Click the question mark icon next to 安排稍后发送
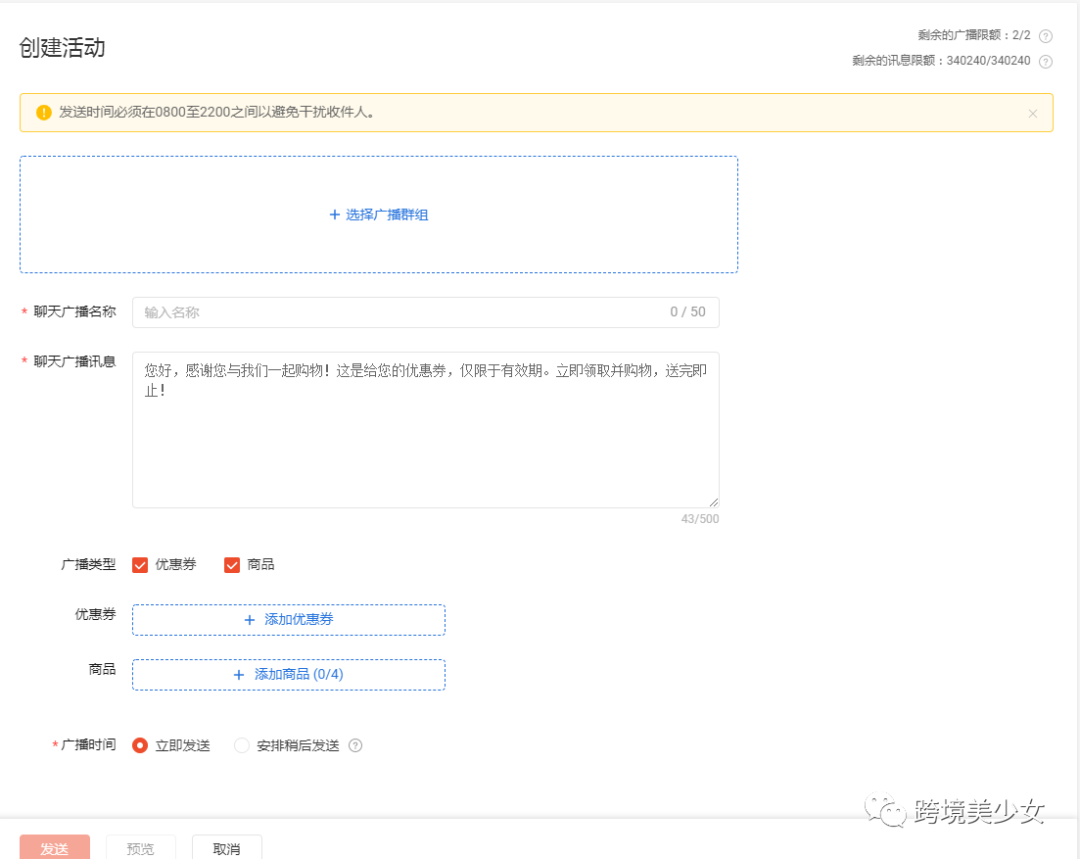Viewport: 1080px width, 859px height. [355, 745]
